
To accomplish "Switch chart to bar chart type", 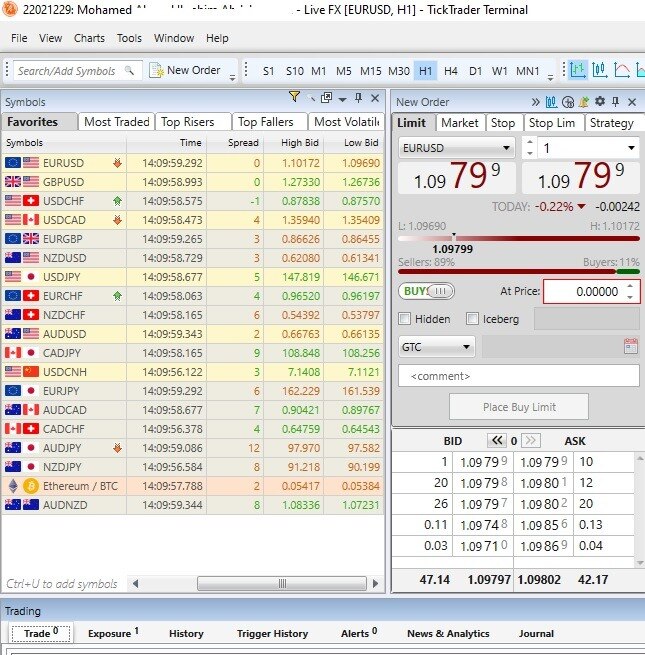I will (578, 70).
